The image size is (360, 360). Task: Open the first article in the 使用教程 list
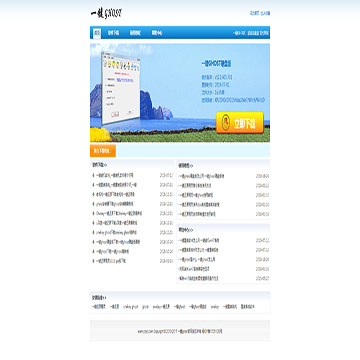click(202, 176)
